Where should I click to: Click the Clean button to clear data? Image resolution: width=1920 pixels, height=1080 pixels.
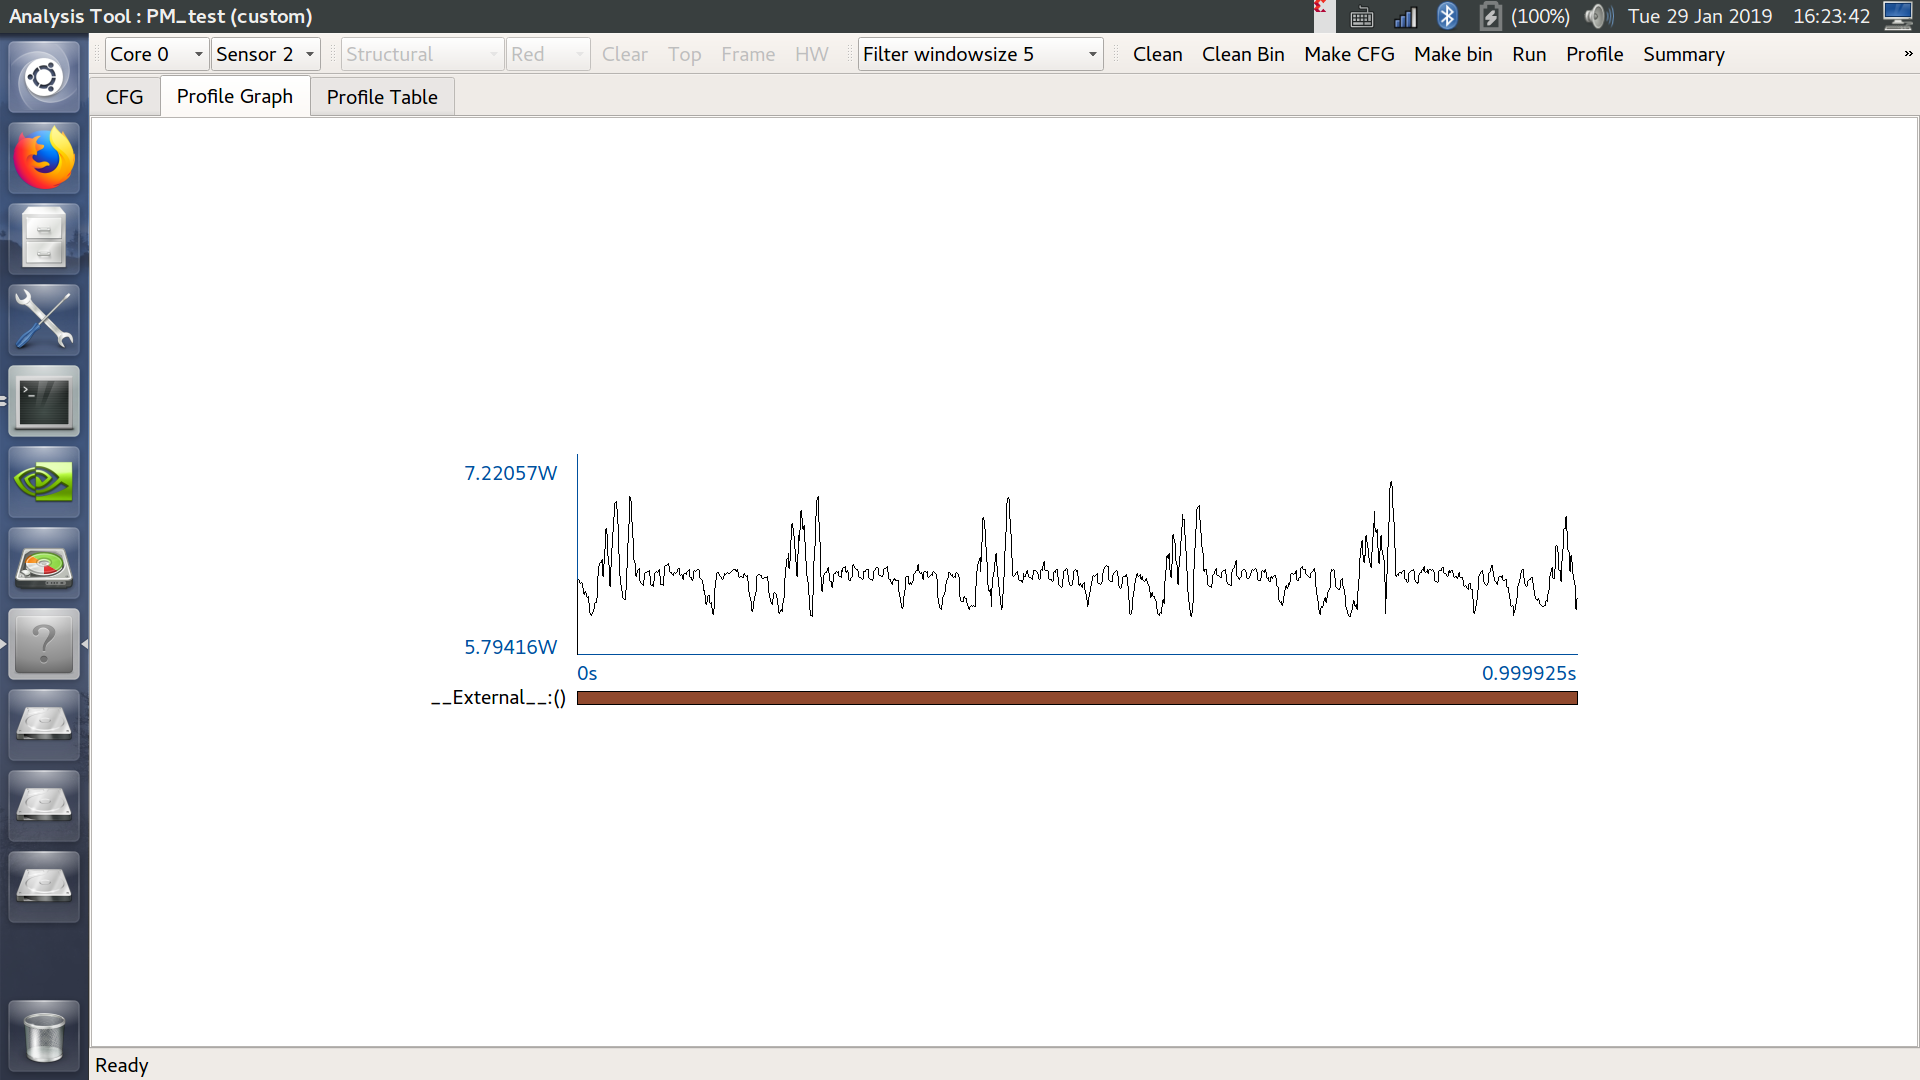tap(1158, 54)
